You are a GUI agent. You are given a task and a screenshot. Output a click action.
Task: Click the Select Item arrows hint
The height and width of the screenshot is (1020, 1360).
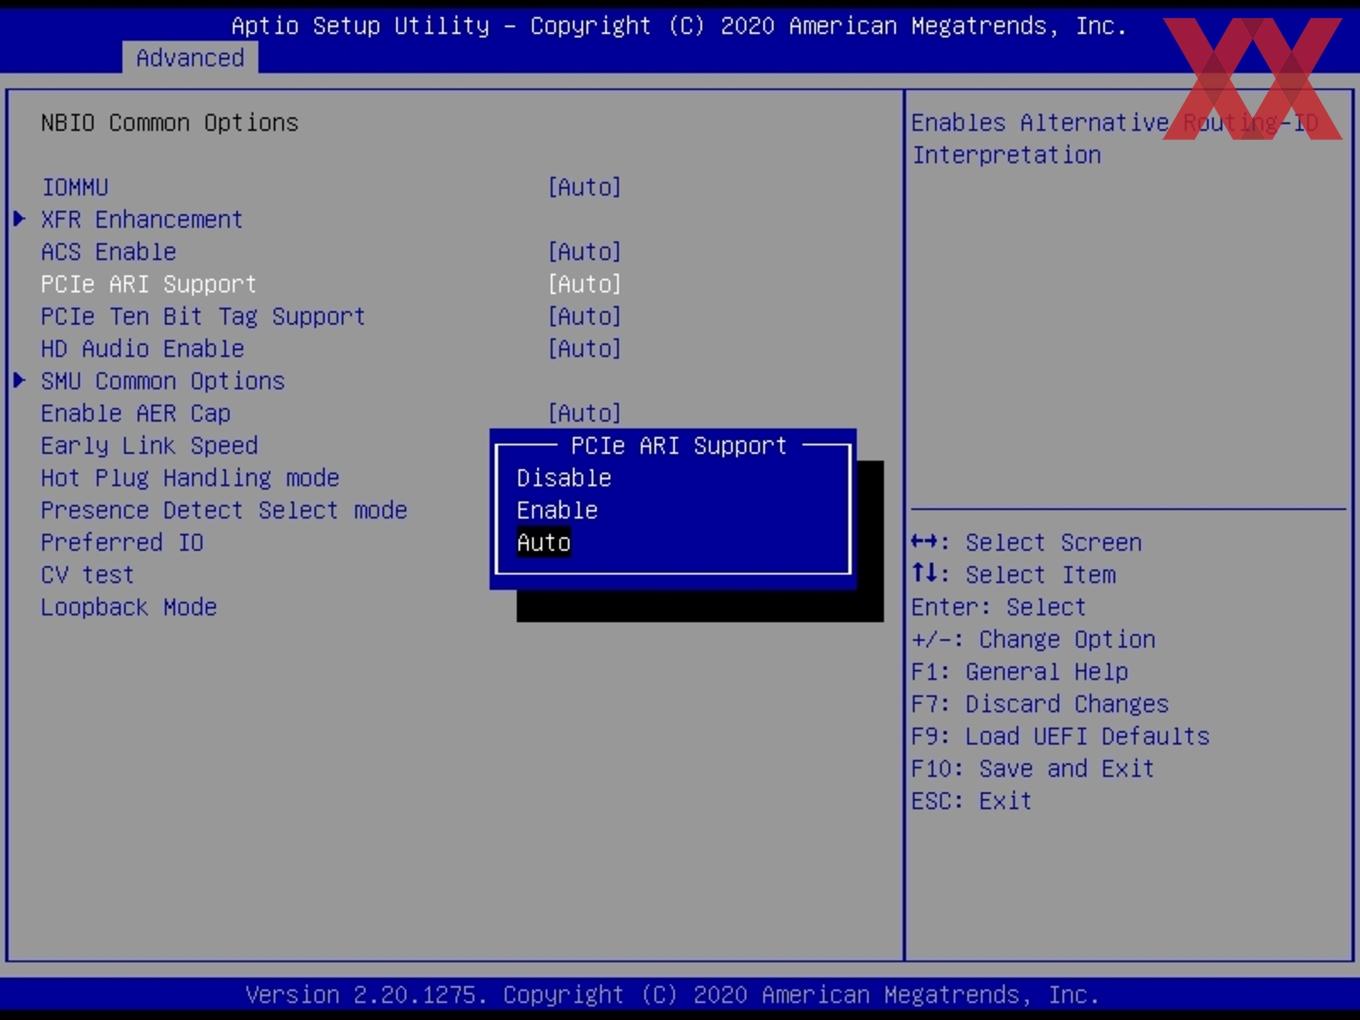(x=1013, y=575)
